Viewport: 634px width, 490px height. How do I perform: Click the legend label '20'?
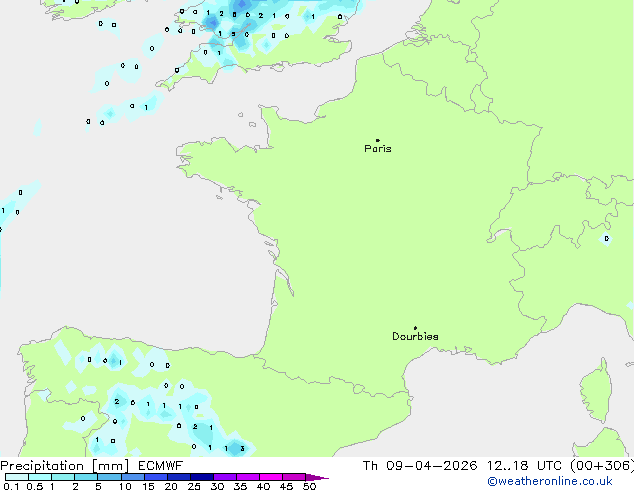point(171,486)
